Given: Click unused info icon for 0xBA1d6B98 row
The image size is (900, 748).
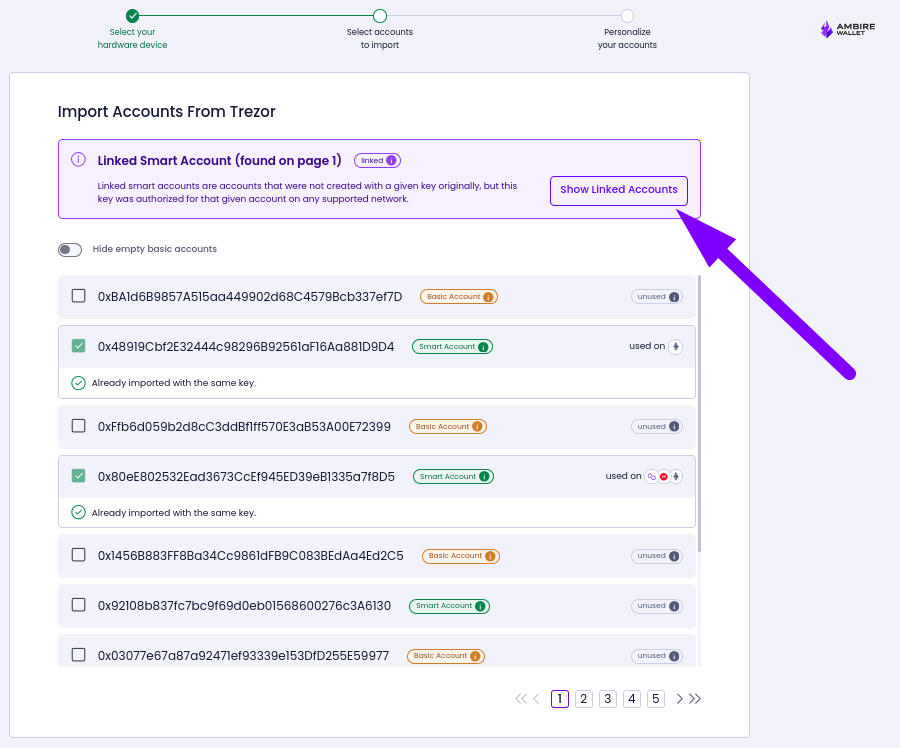Looking at the screenshot, I should point(674,297).
